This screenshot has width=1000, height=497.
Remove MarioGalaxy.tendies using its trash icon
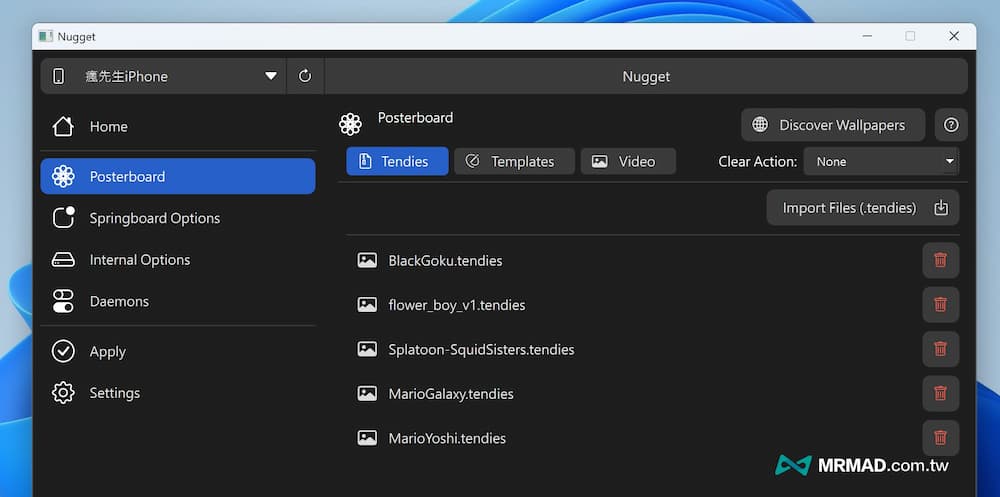click(940, 394)
